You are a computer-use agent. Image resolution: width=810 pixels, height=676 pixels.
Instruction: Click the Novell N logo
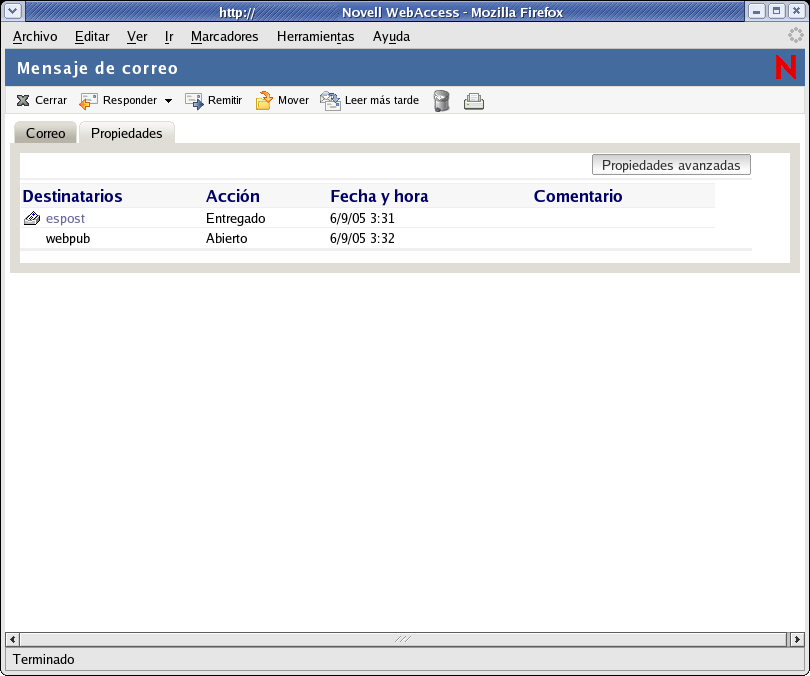coord(786,67)
